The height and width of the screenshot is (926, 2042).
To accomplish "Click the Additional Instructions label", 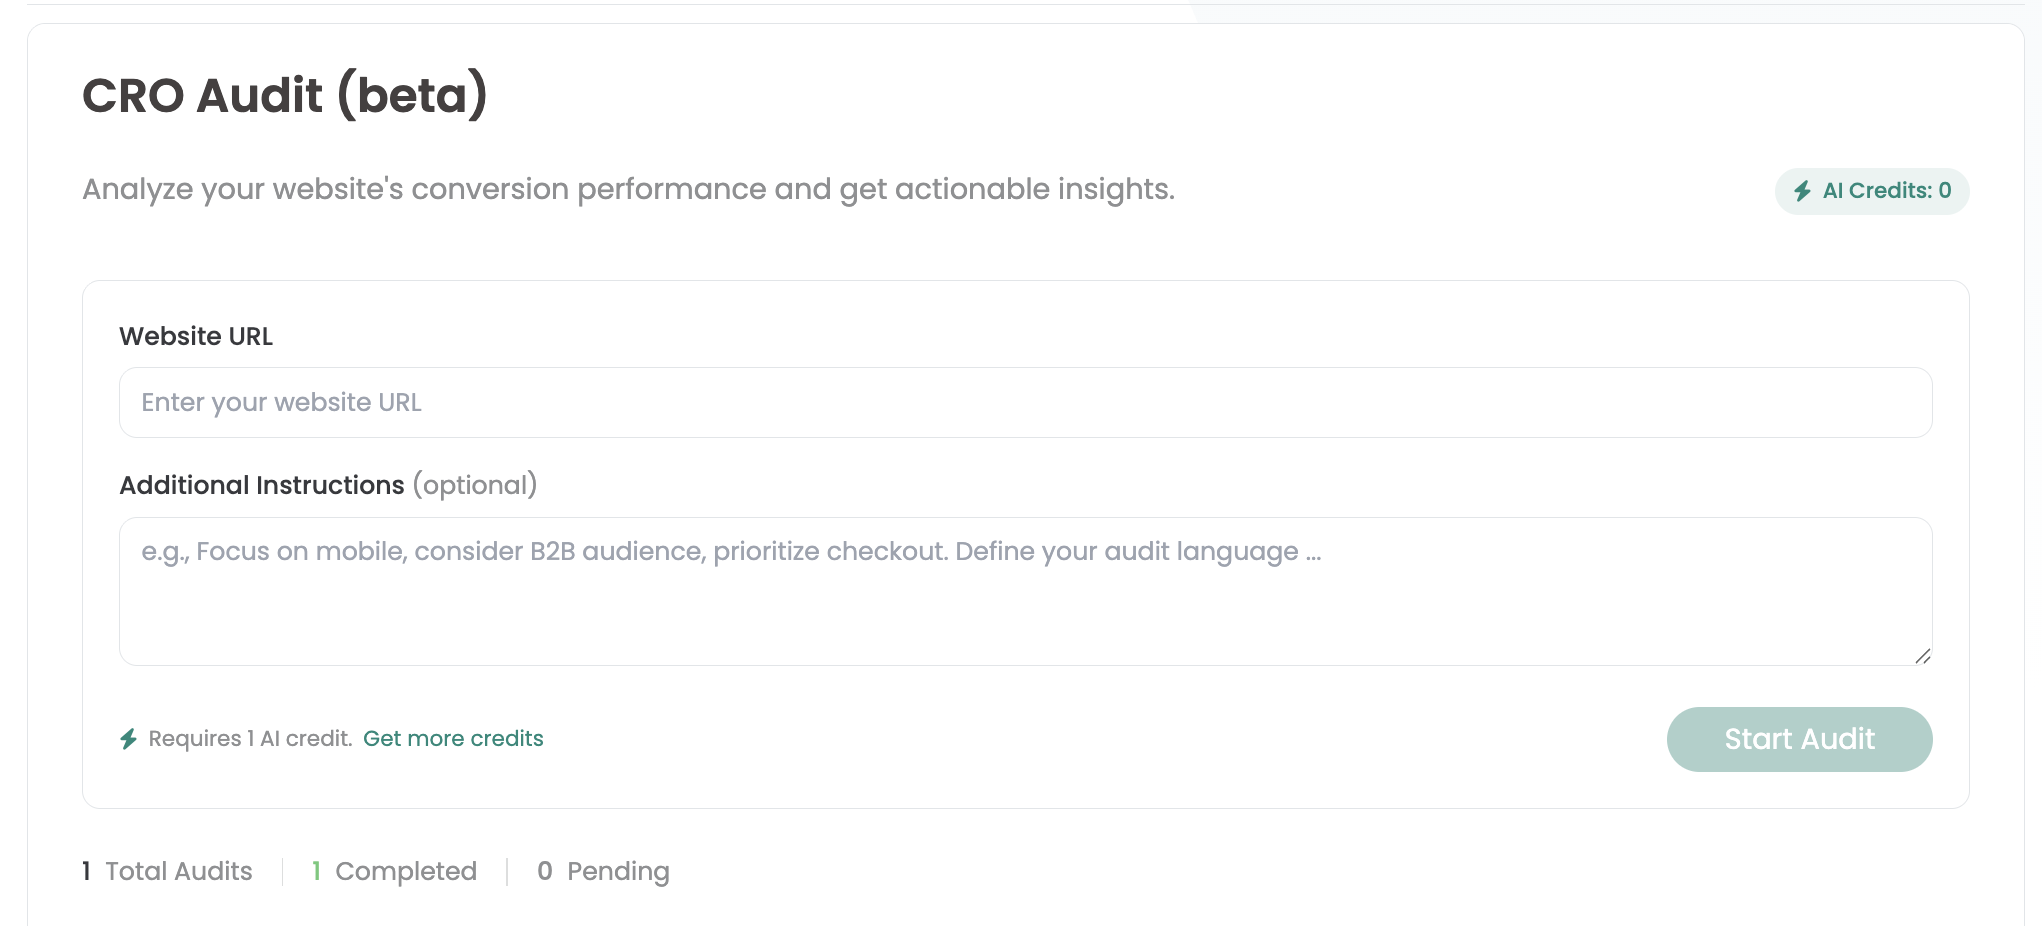I will 262,486.
